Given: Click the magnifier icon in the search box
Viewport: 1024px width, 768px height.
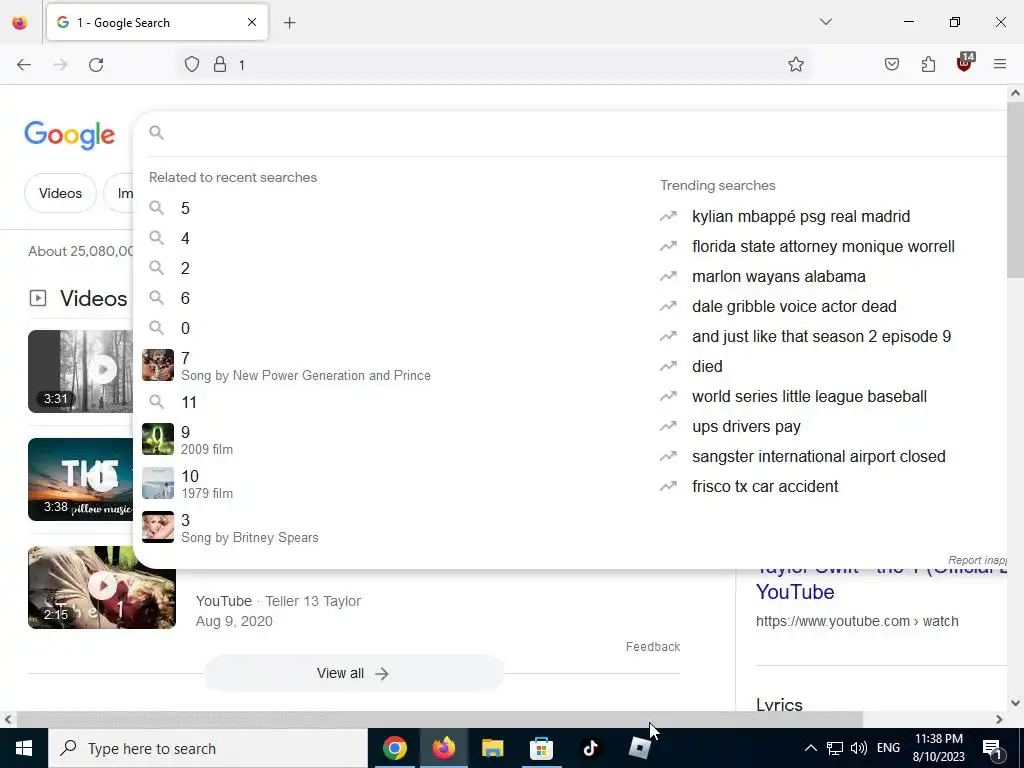Looking at the screenshot, I should pos(156,133).
